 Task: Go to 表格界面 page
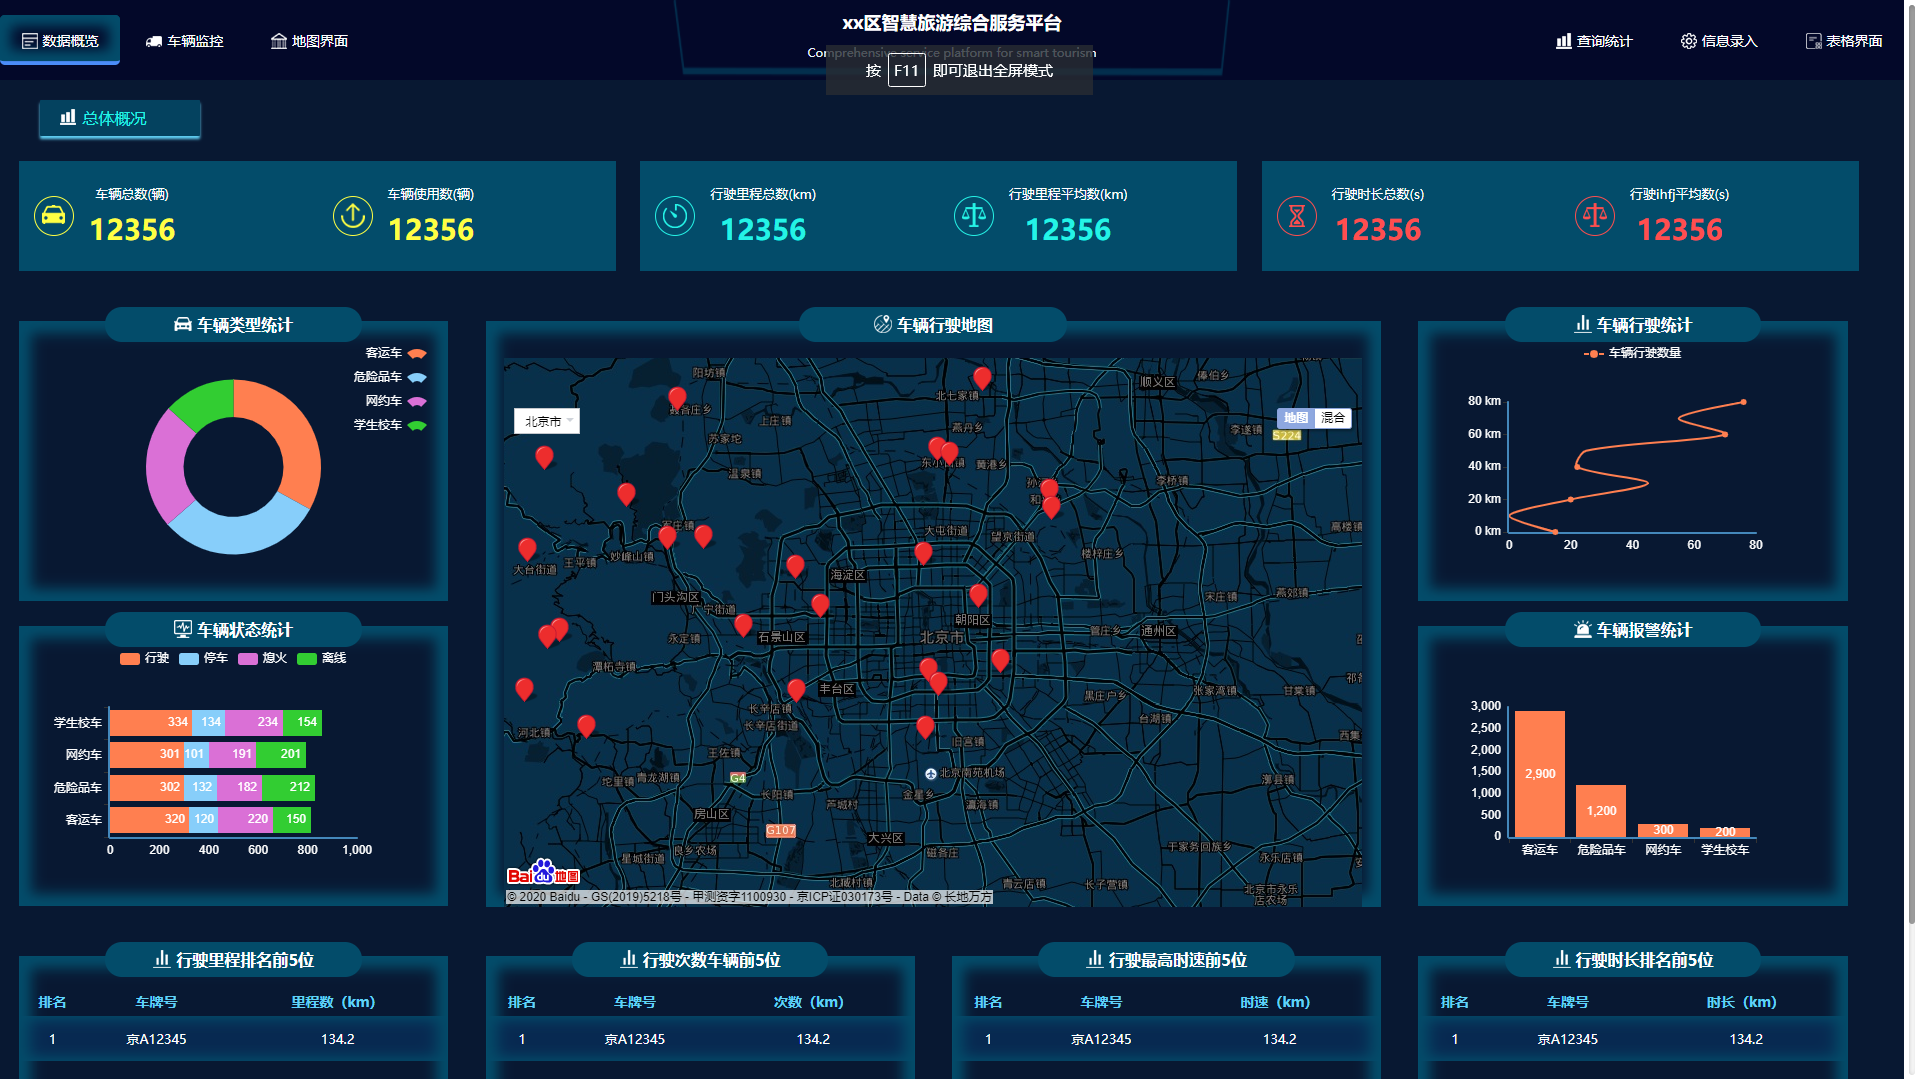1844,41
